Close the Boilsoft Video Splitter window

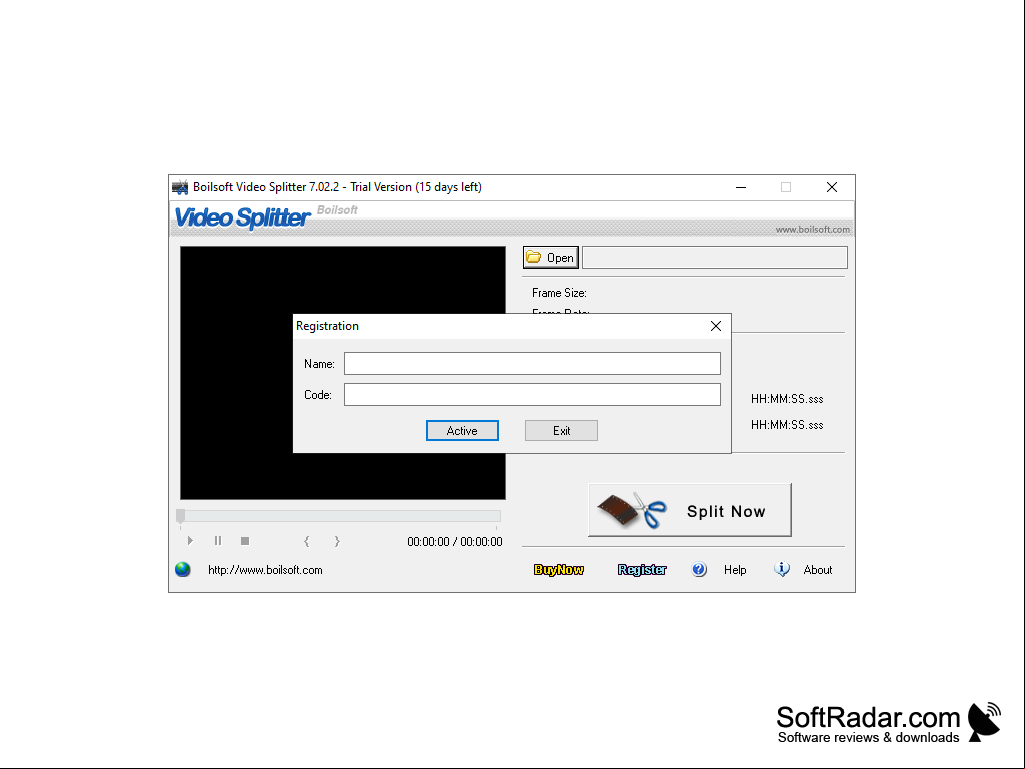pyautogui.click(x=832, y=188)
